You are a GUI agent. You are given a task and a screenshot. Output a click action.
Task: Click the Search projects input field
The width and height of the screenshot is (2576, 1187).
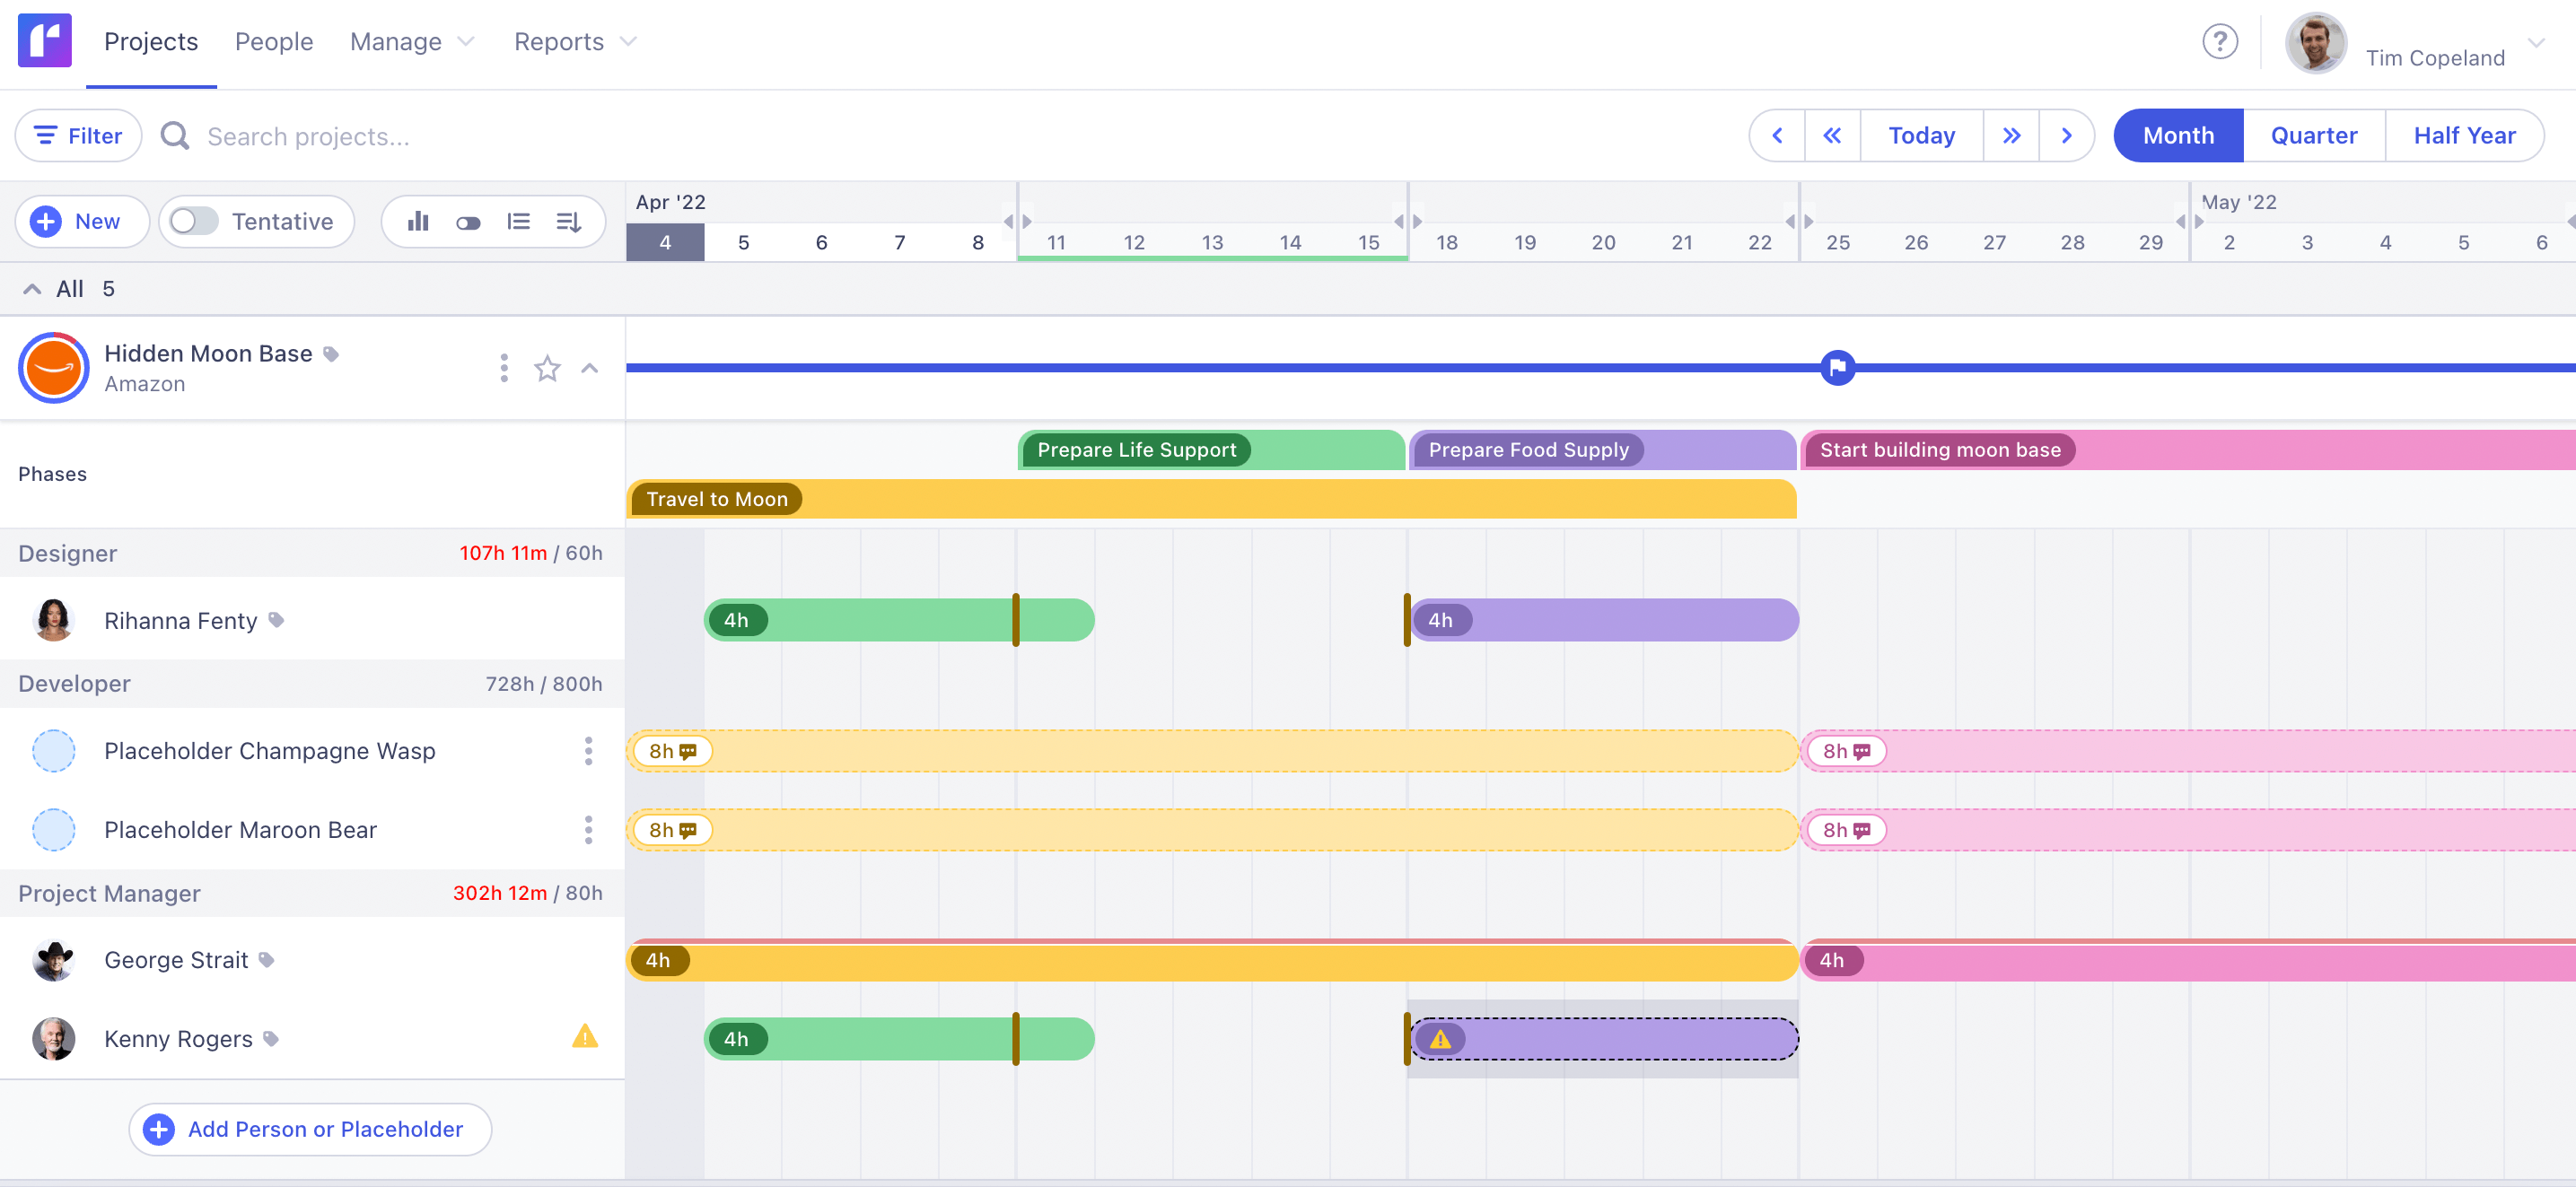coord(308,136)
